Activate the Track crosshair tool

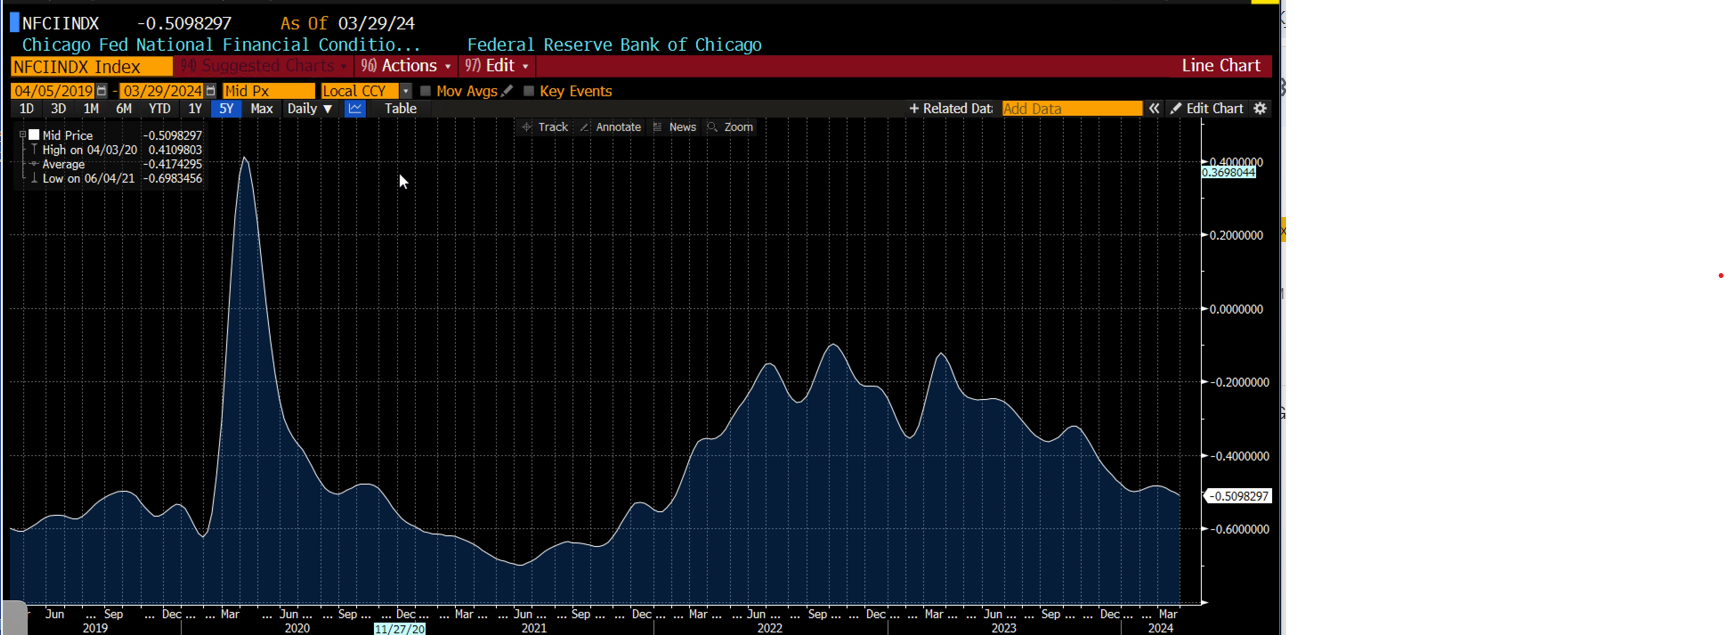point(544,127)
